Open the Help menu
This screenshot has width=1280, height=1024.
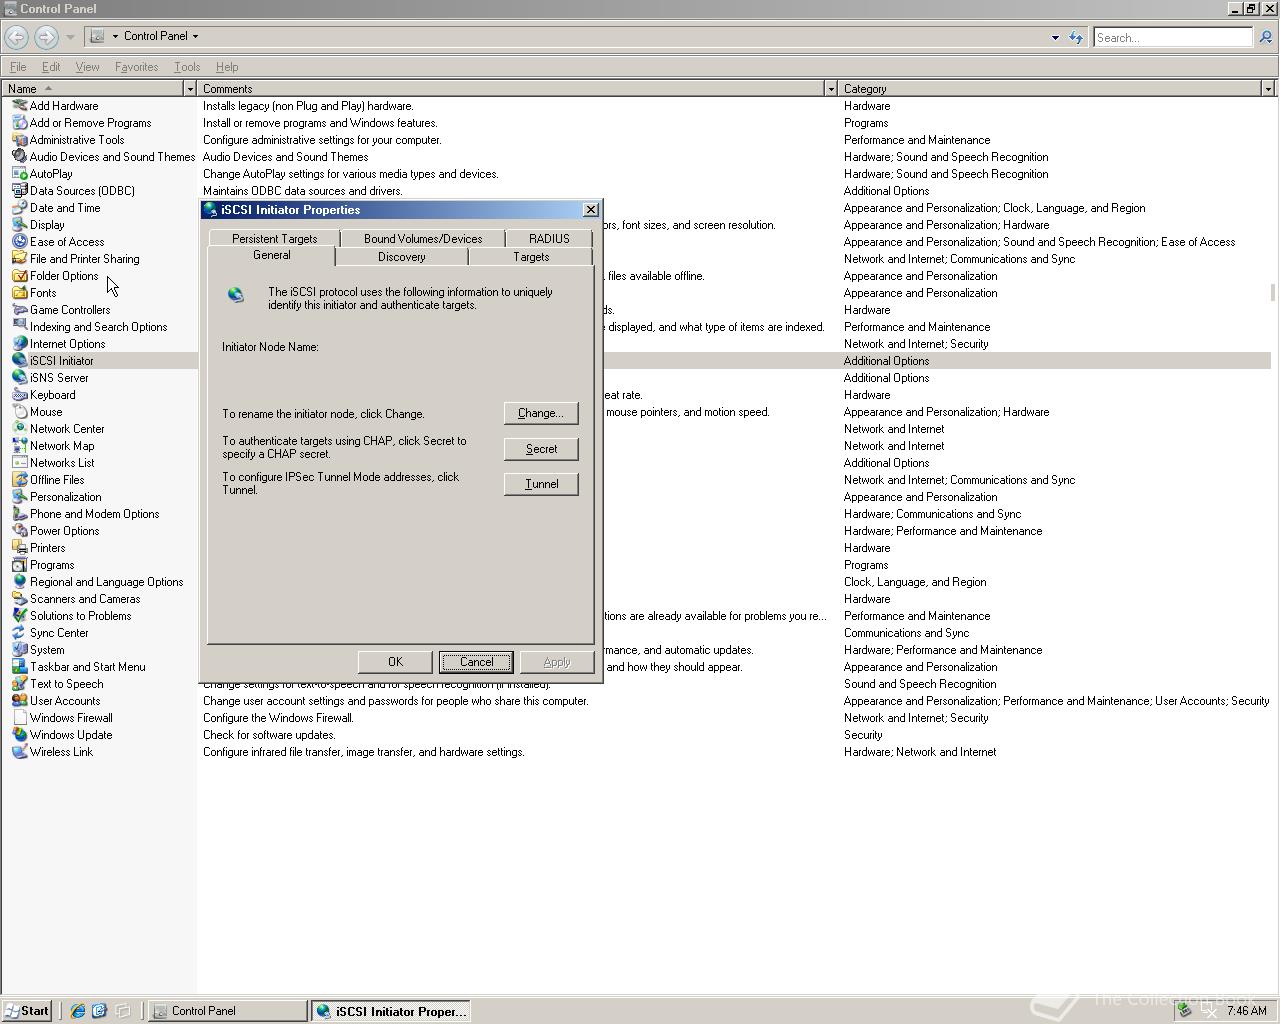pyautogui.click(x=227, y=67)
